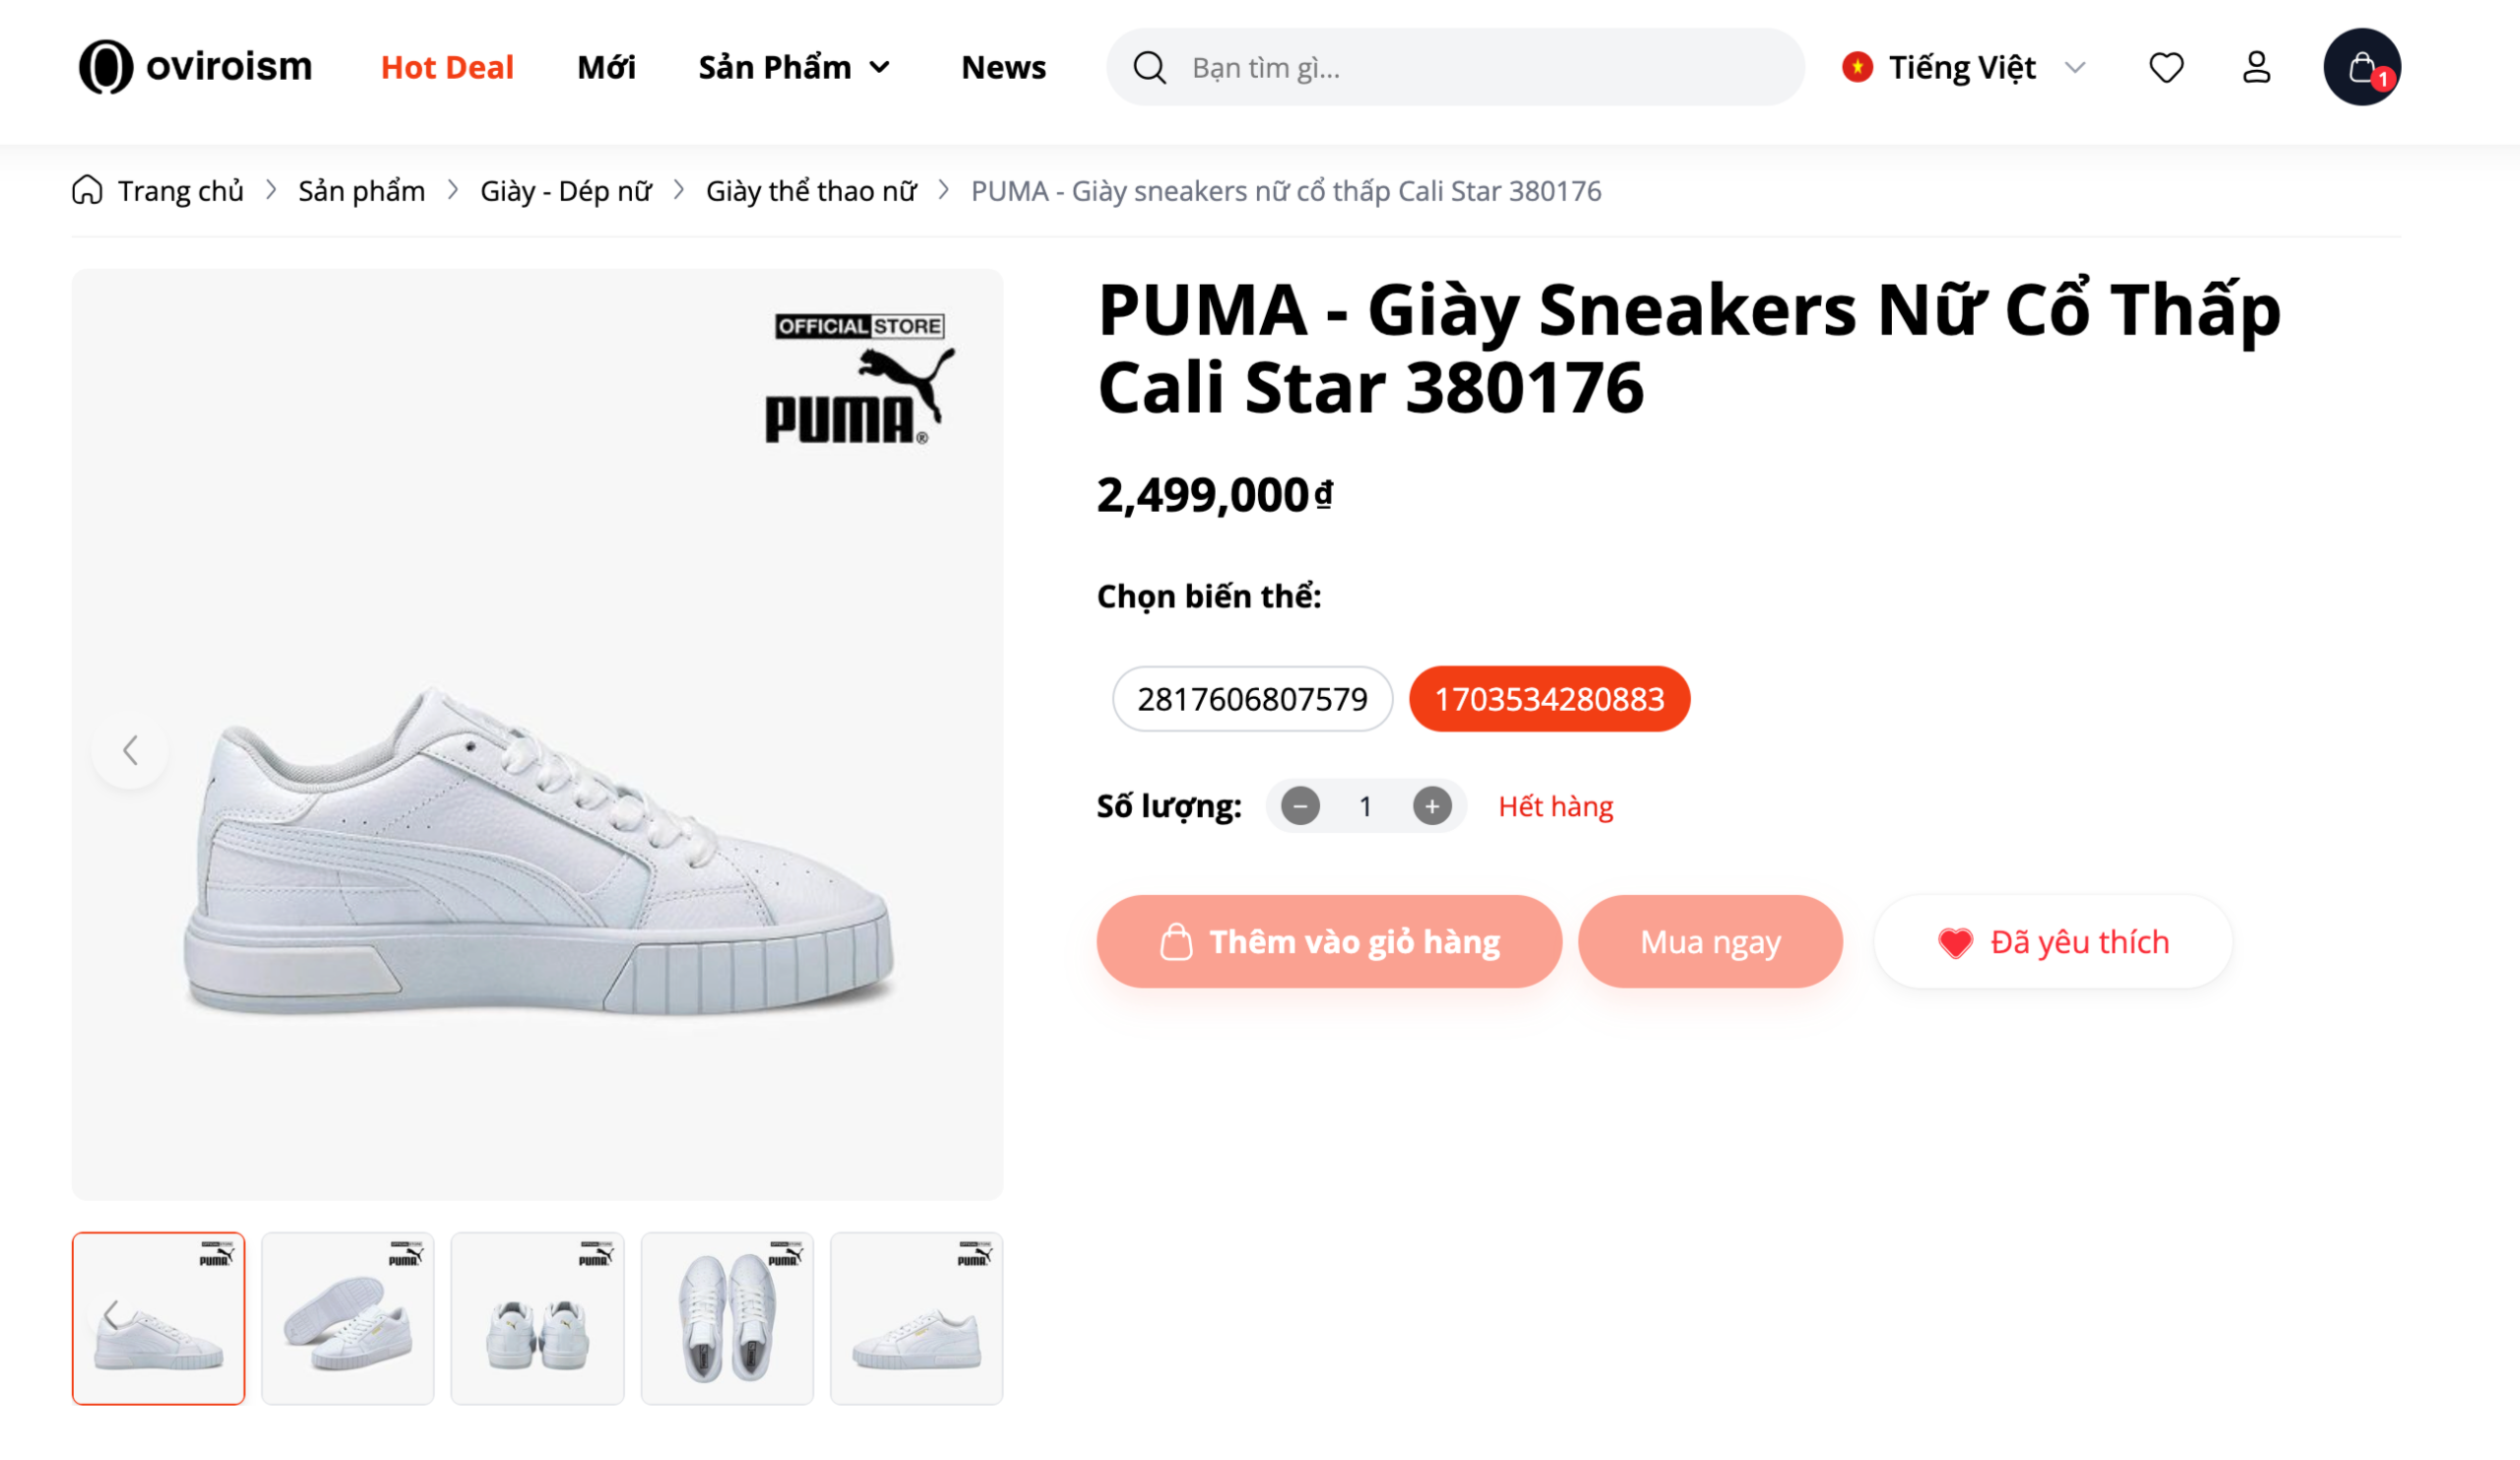Open Giày thể thao nữ breadcrumb link
The width and height of the screenshot is (2520, 1460).
[x=811, y=190]
